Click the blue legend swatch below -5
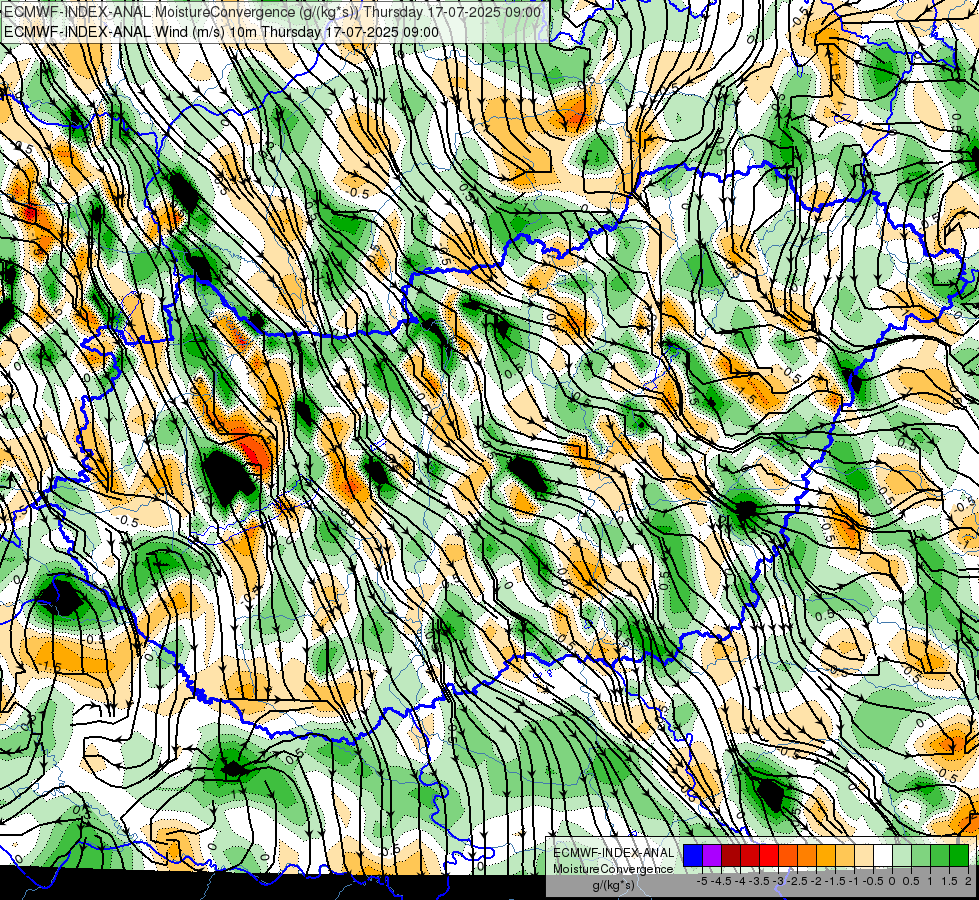This screenshot has width=979, height=900. pyautogui.click(x=693, y=856)
